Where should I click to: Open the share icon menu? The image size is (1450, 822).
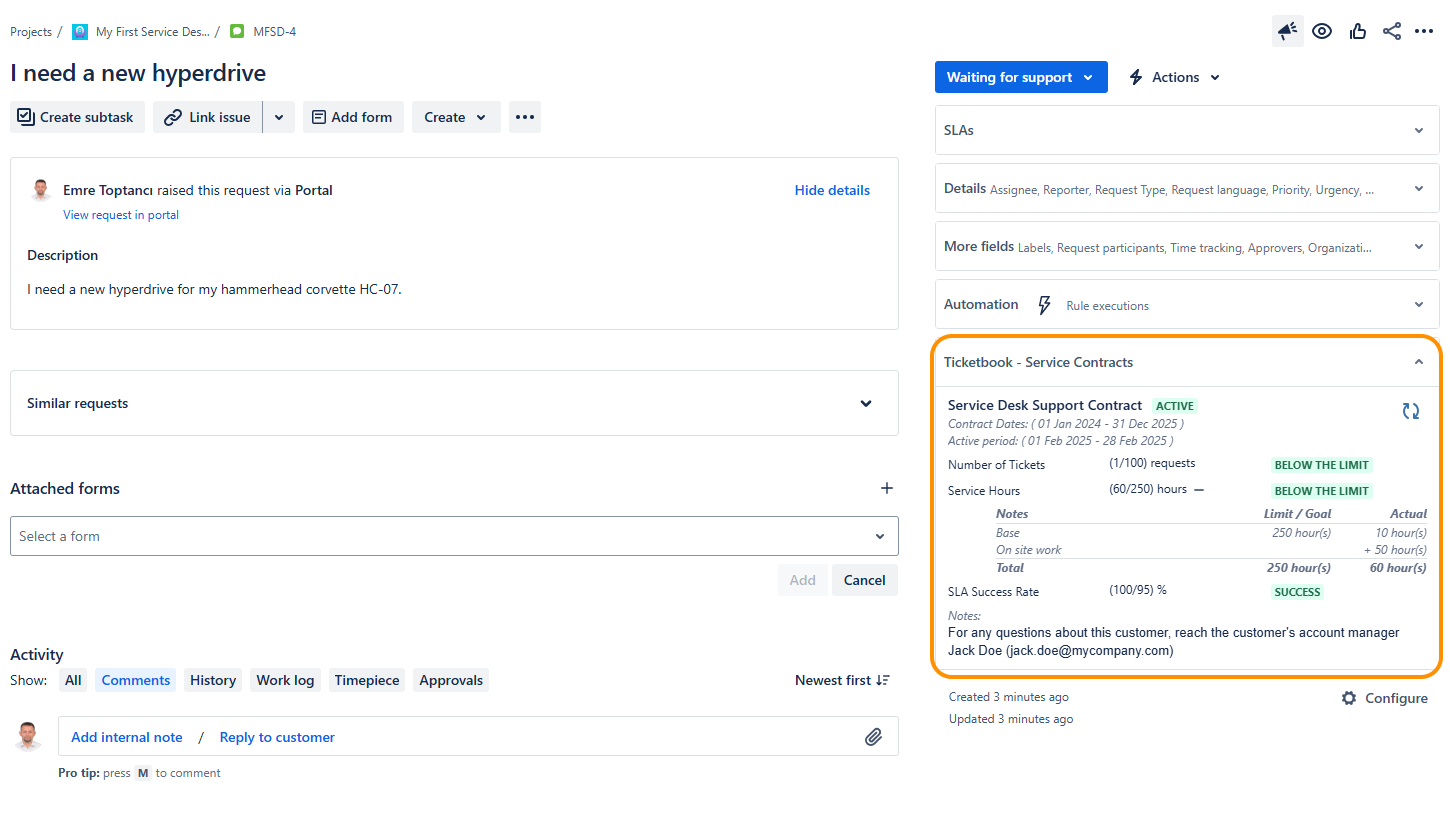(1392, 31)
